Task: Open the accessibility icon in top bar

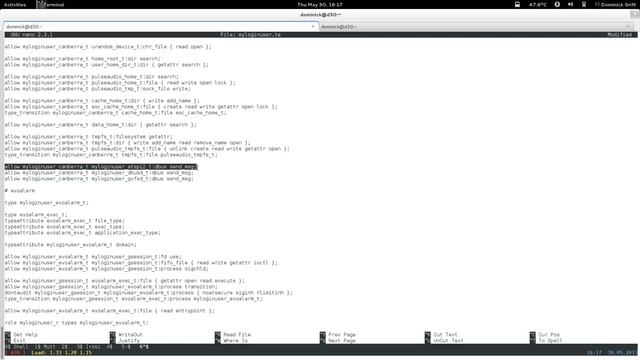Action: [557, 4]
